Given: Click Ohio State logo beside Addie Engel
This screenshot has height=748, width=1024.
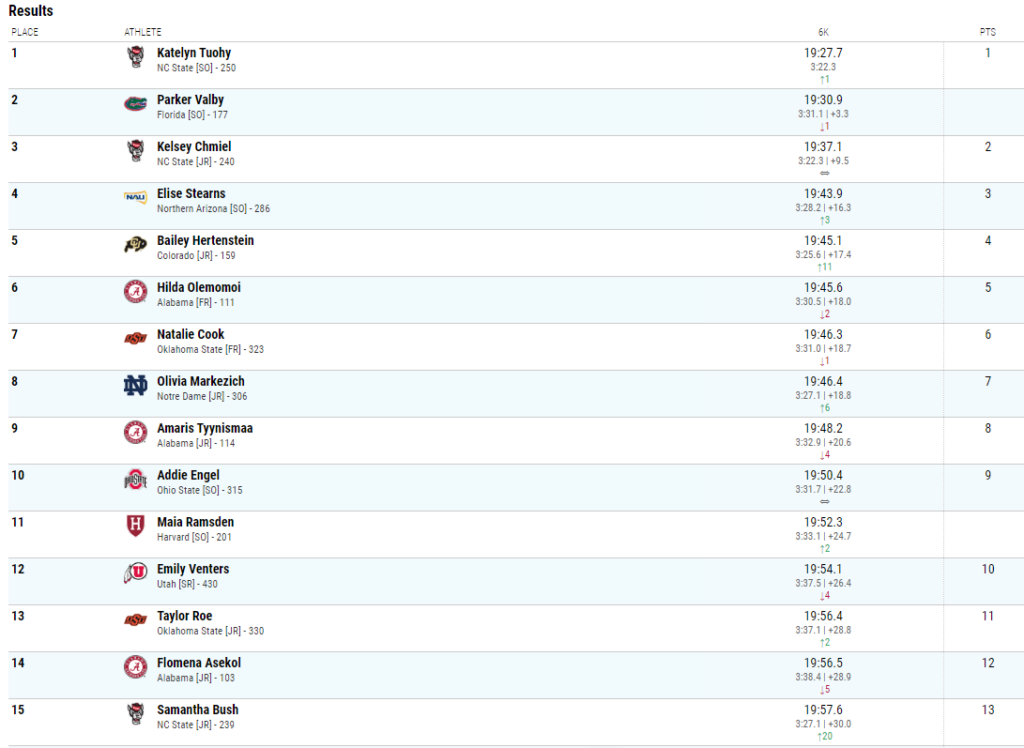Looking at the screenshot, I should click(x=135, y=480).
